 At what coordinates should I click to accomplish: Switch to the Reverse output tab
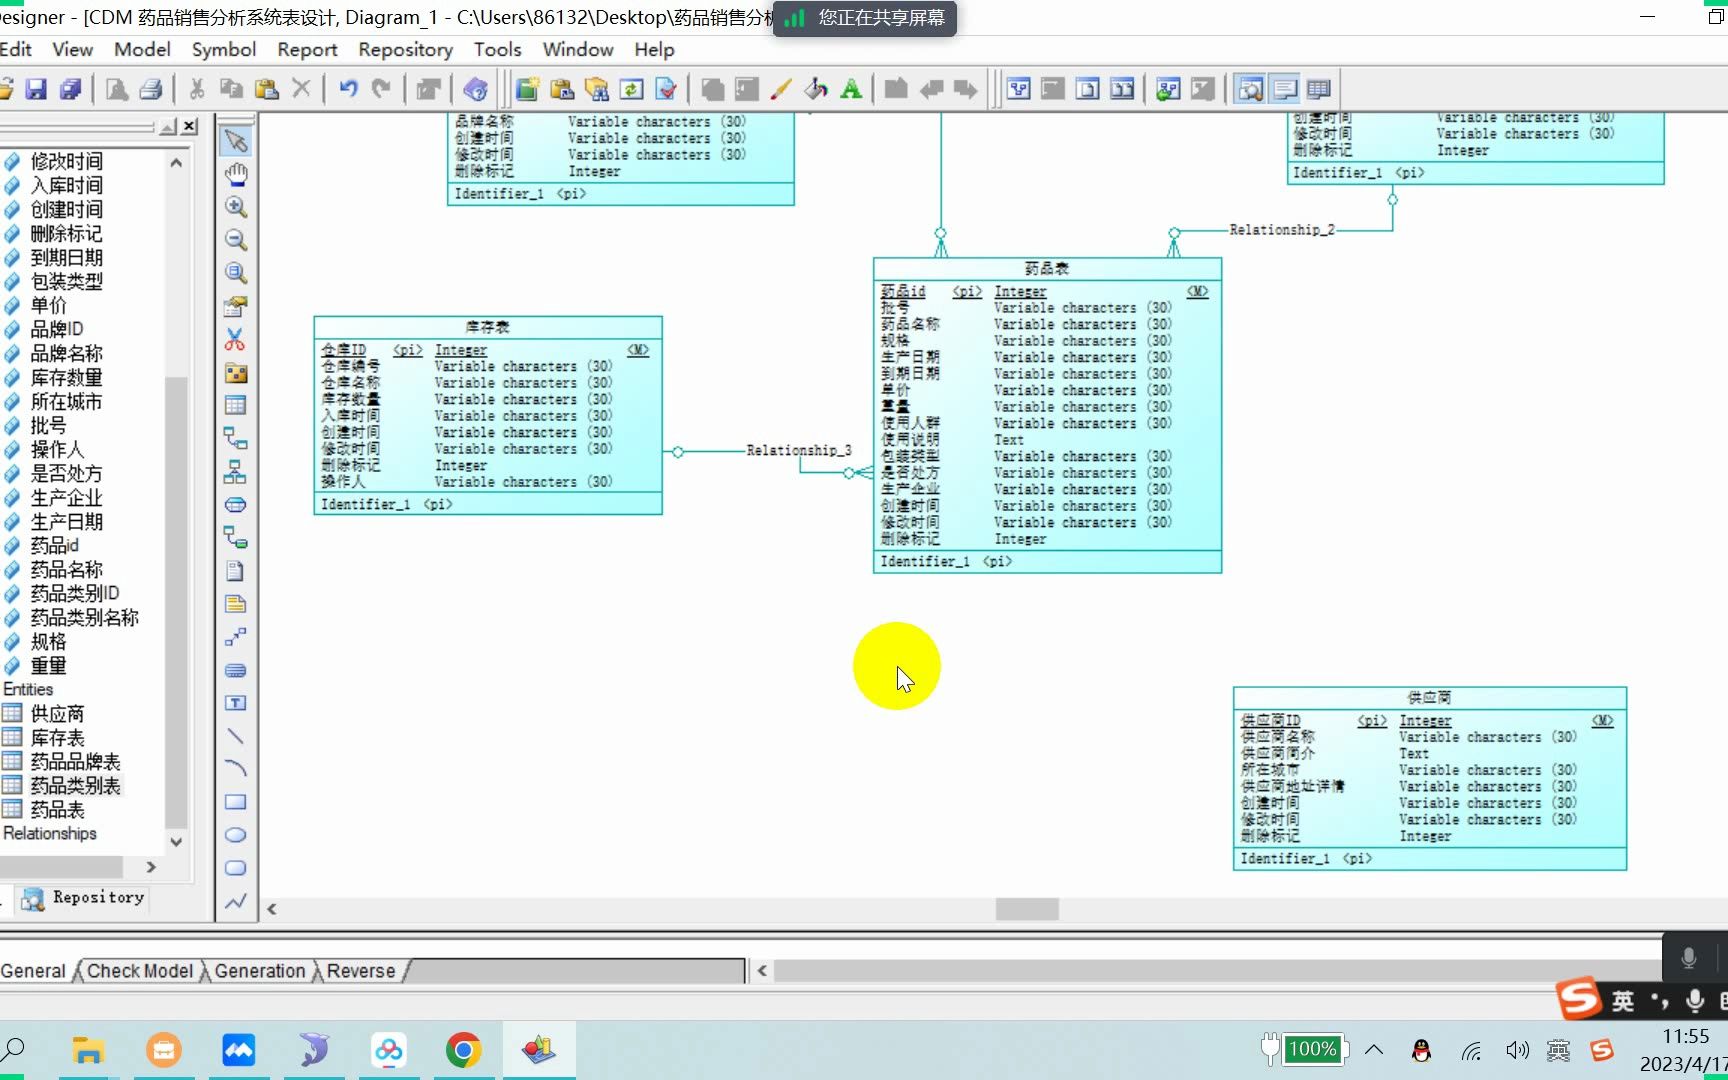click(361, 971)
